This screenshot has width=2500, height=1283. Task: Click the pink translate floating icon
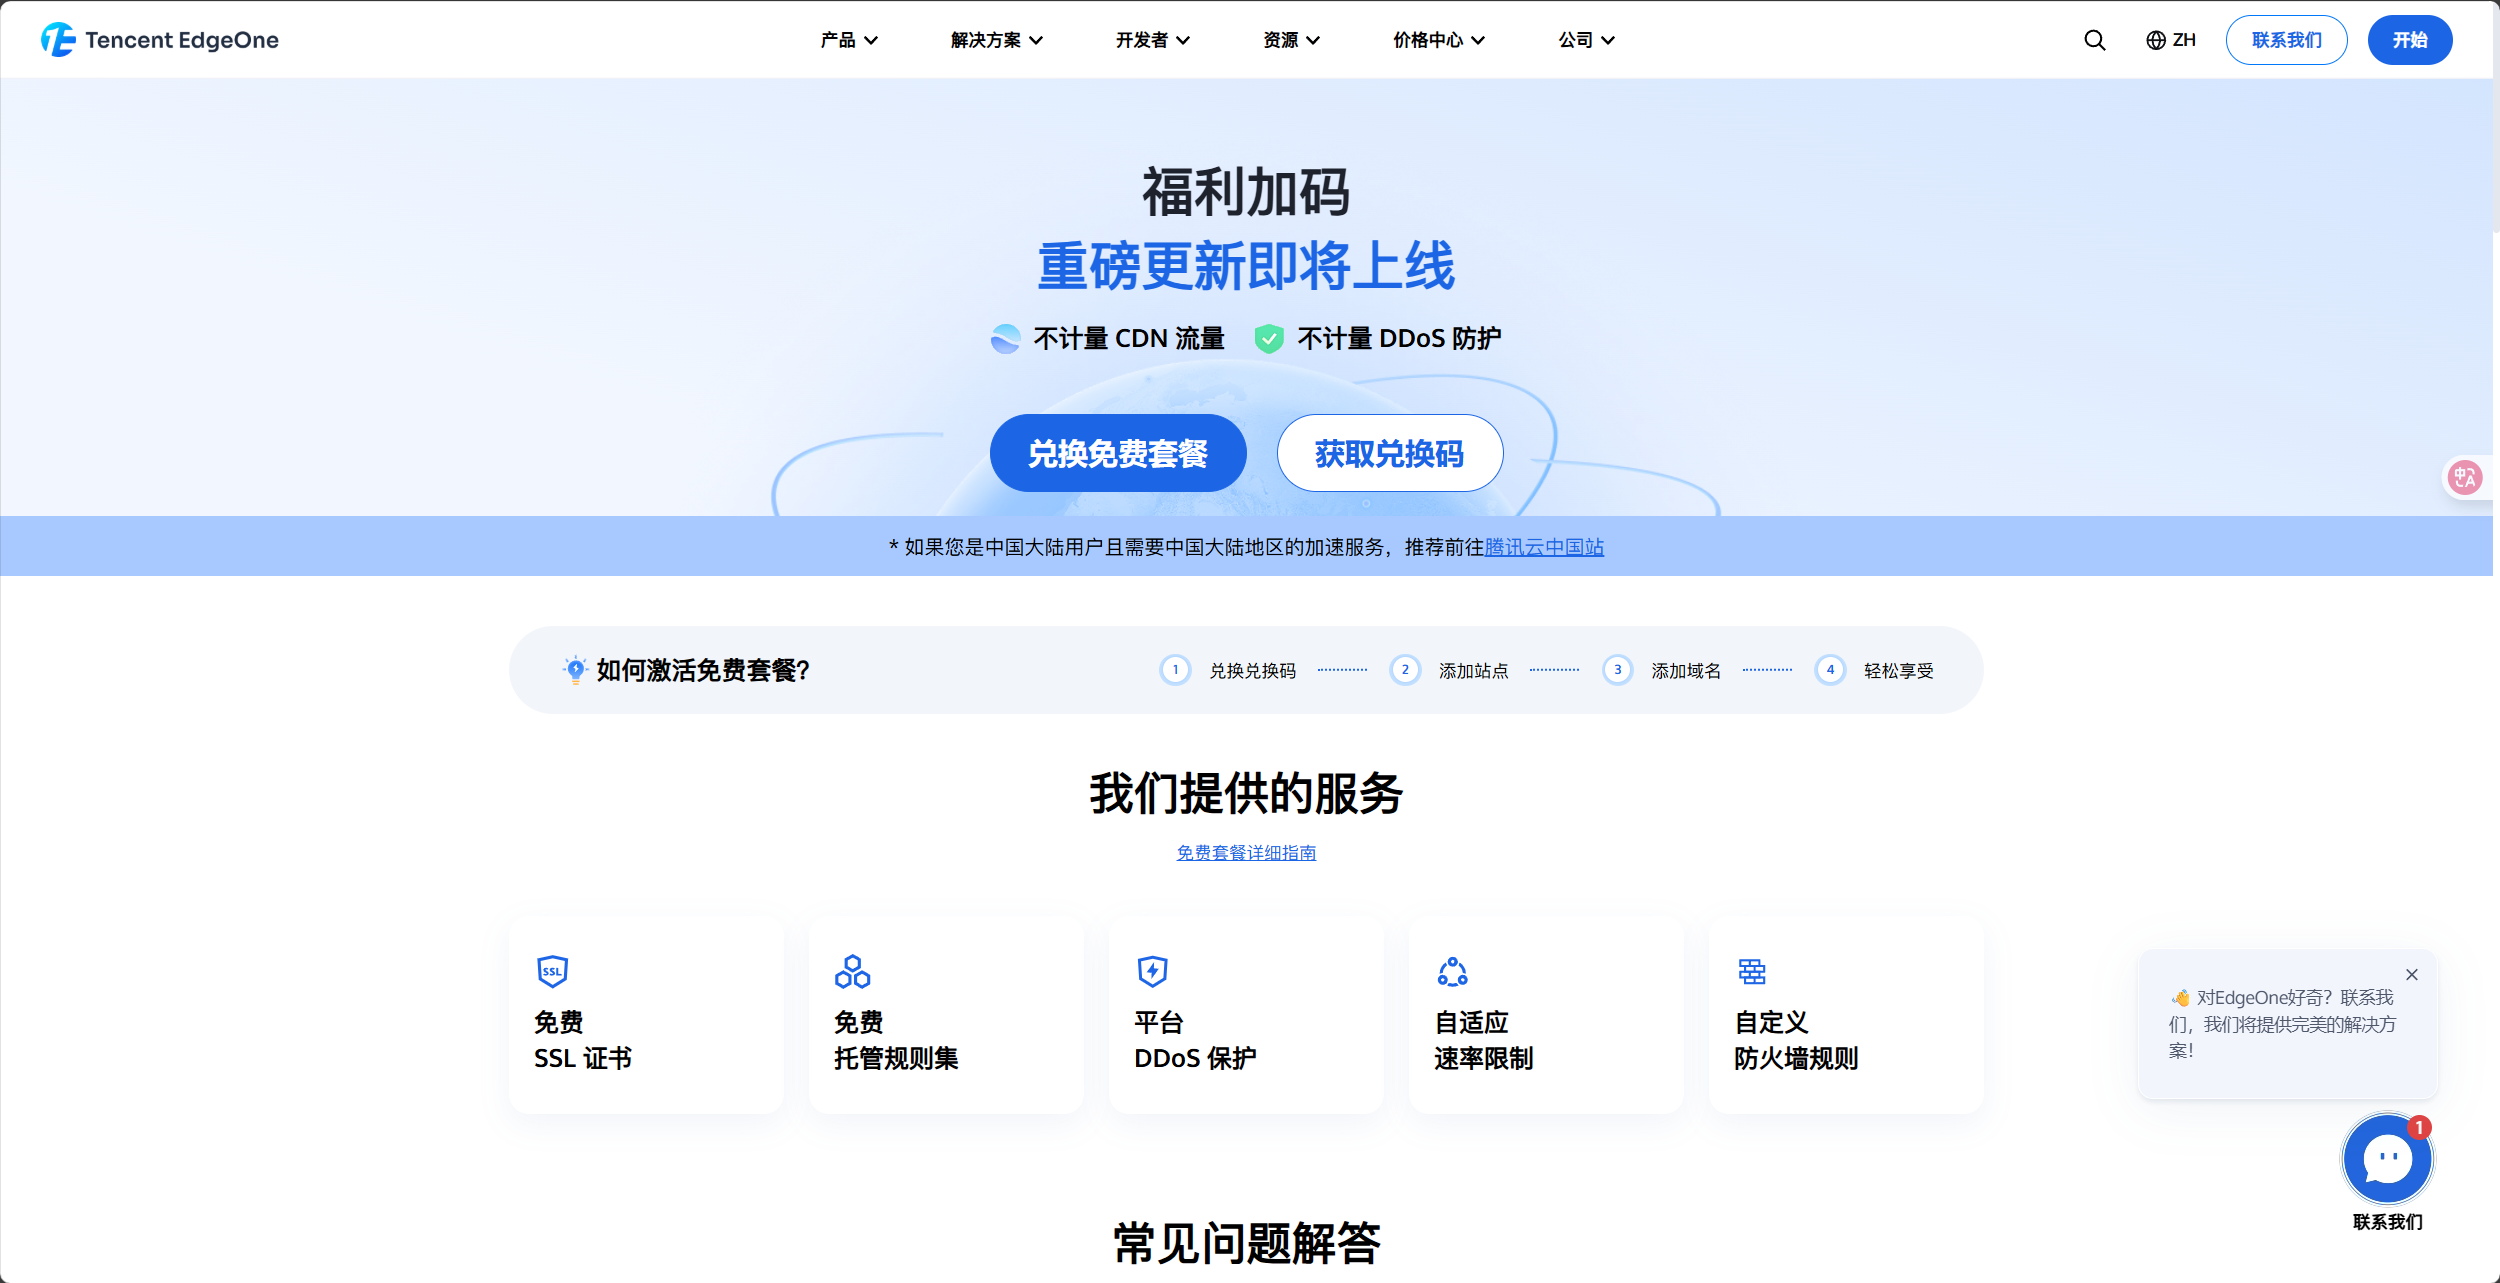2463,478
